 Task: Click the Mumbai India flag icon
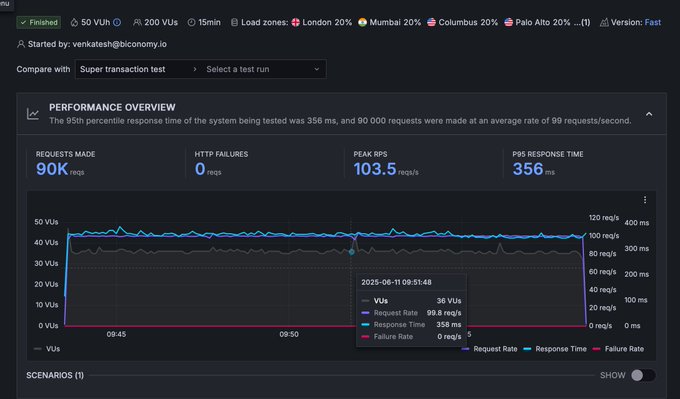363,22
